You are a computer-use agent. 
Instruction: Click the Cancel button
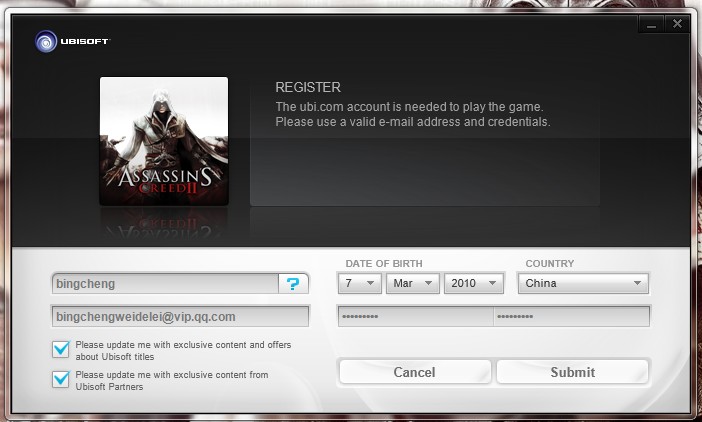click(415, 372)
